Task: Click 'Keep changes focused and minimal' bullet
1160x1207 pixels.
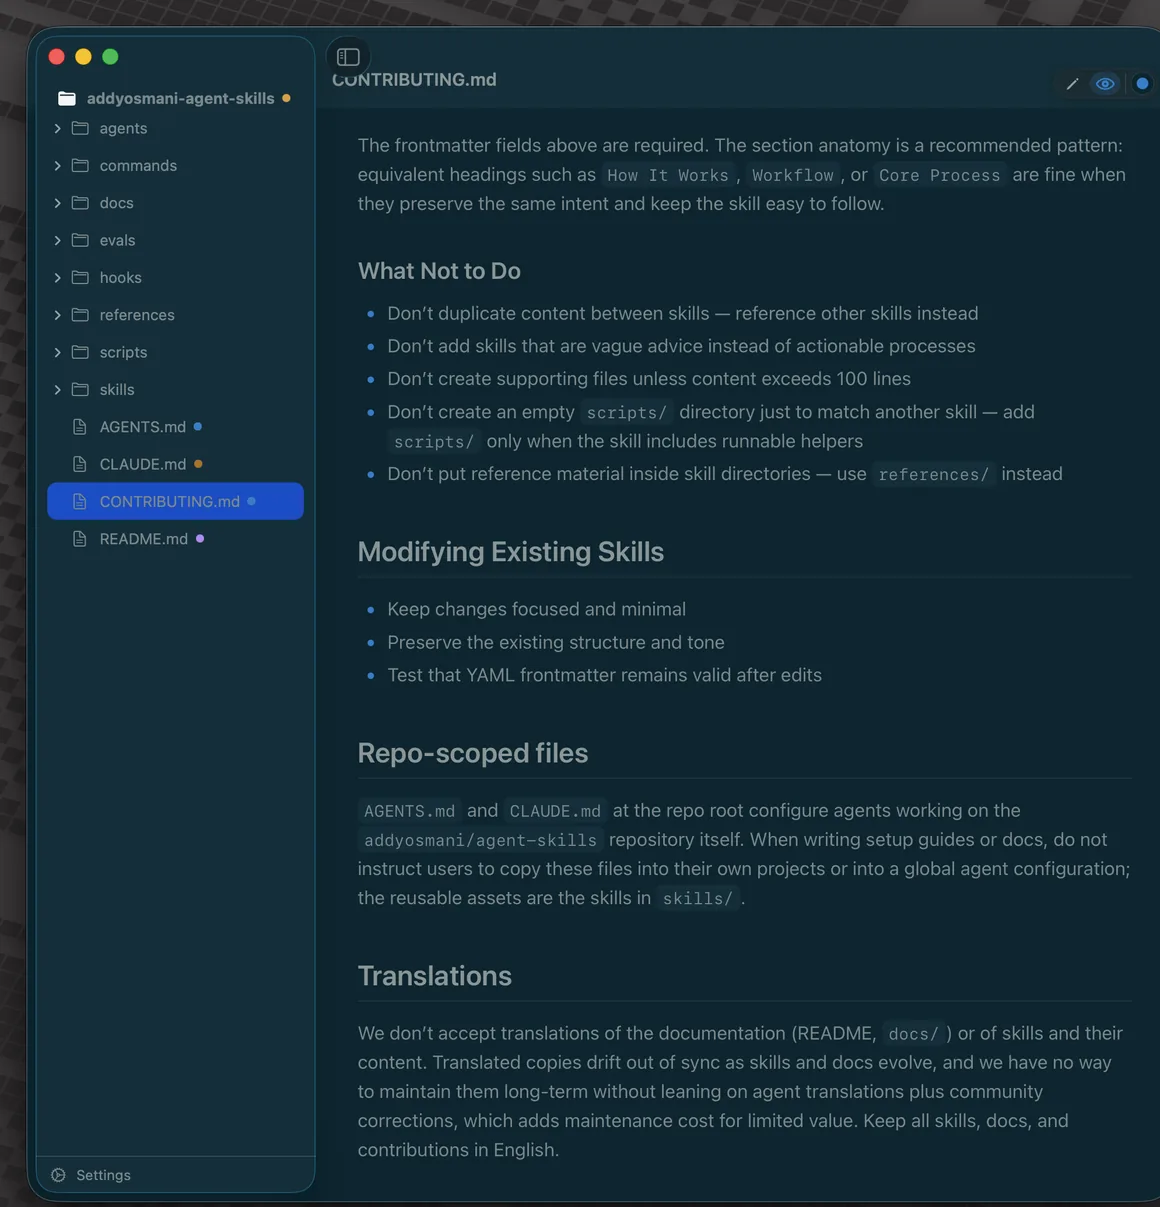Action: click(537, 609)
